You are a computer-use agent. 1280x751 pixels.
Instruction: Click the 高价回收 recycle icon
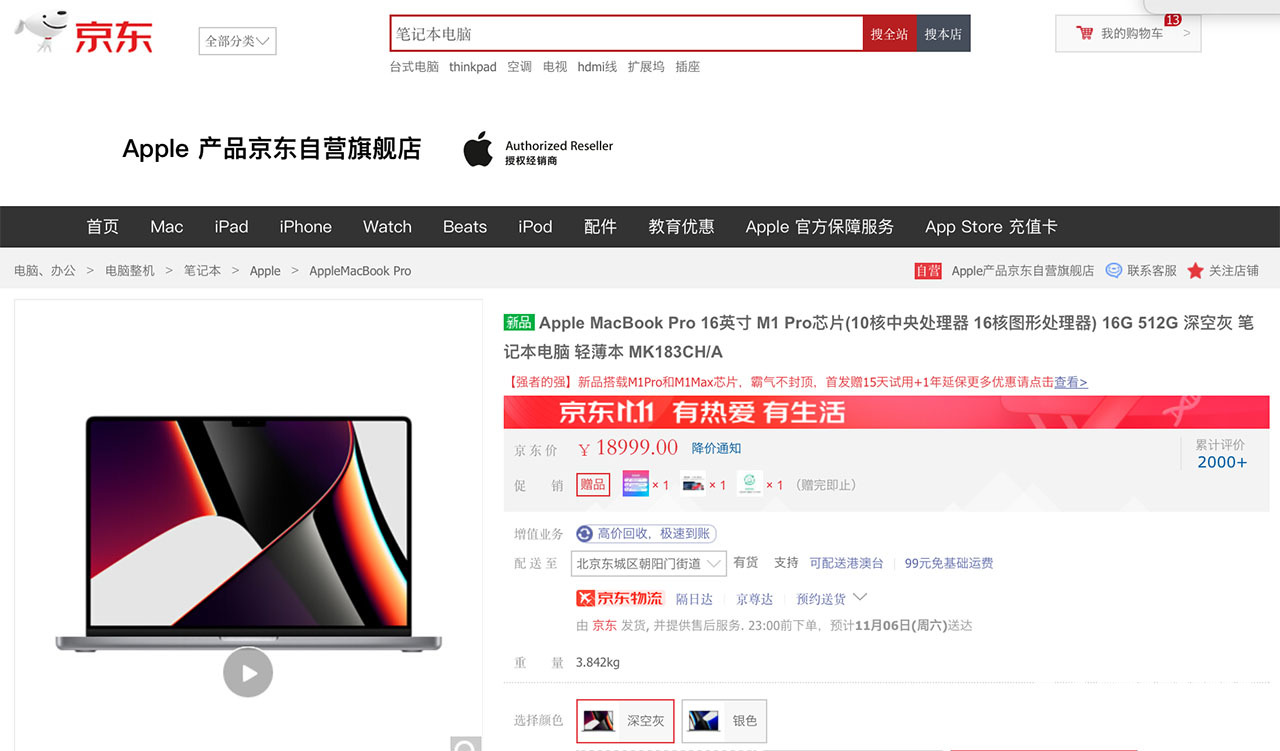(585, 534)
